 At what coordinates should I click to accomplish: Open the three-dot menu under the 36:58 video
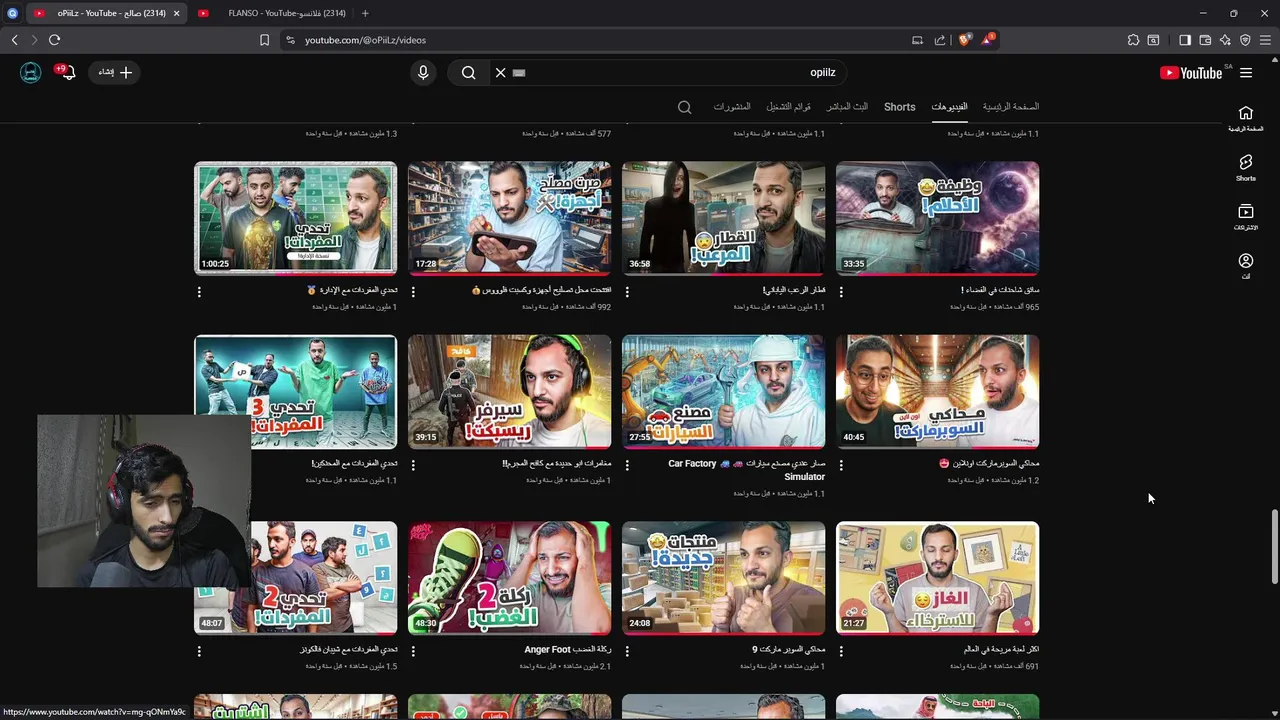tap(627, 292)
